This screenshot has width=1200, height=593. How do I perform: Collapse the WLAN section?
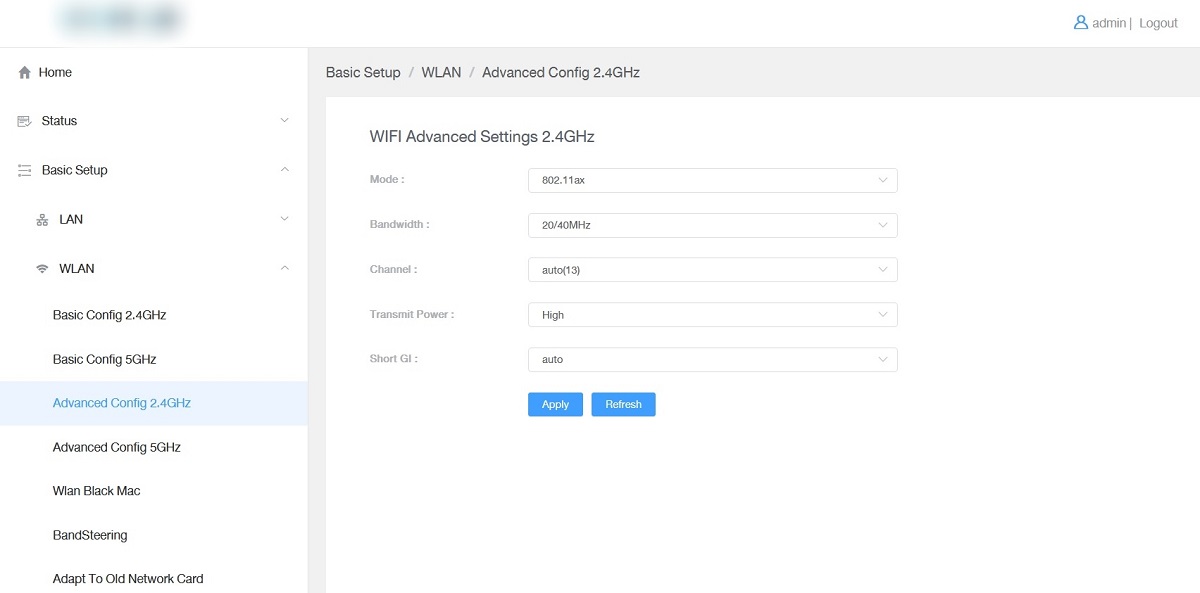(286, 268)
